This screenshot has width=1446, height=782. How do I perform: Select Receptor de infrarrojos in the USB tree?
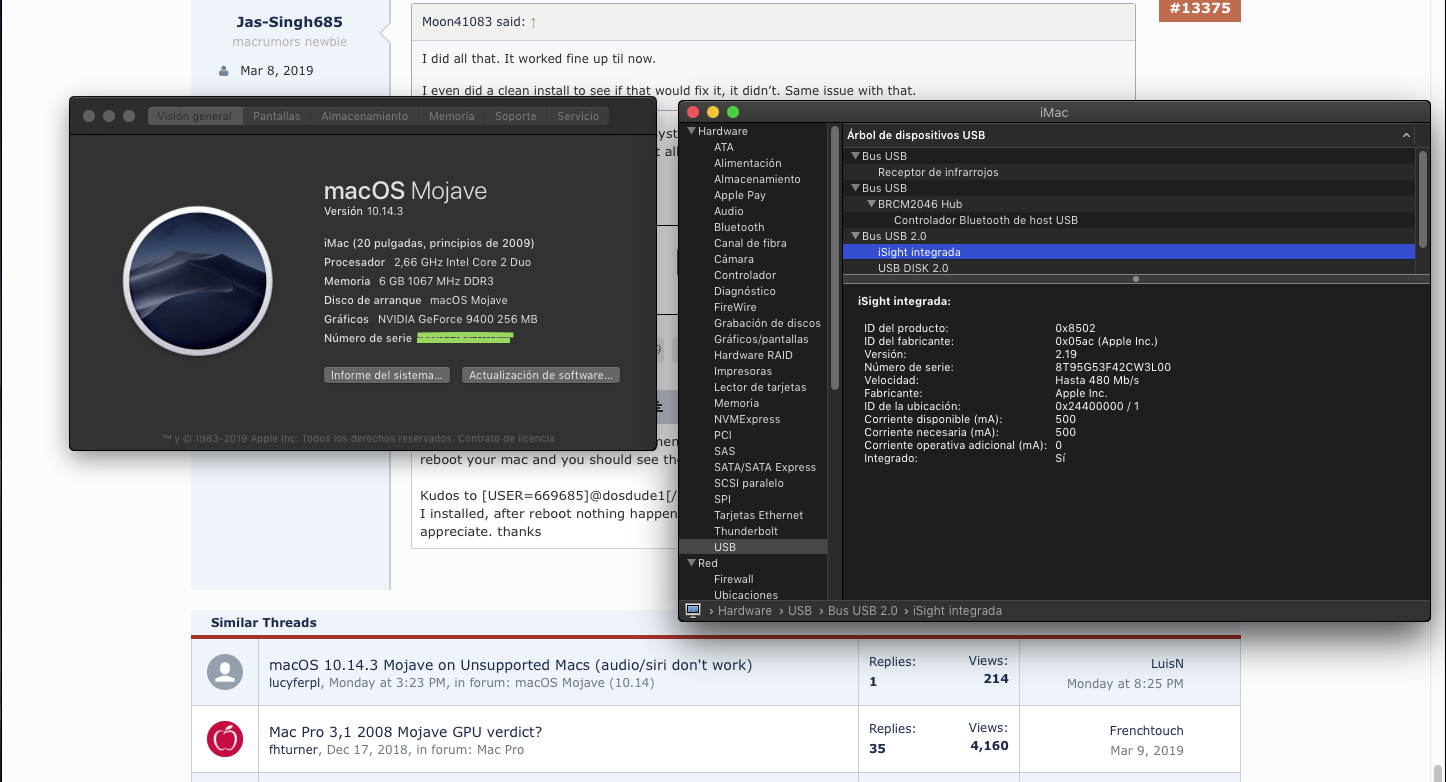click(938, 172)
